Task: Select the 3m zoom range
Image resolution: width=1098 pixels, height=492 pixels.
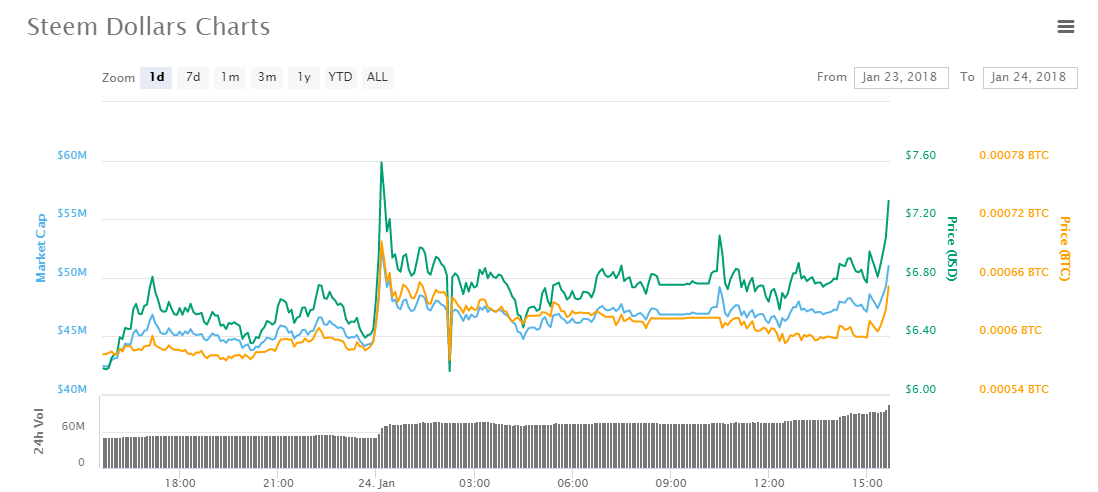Action: tap(267, 77)
